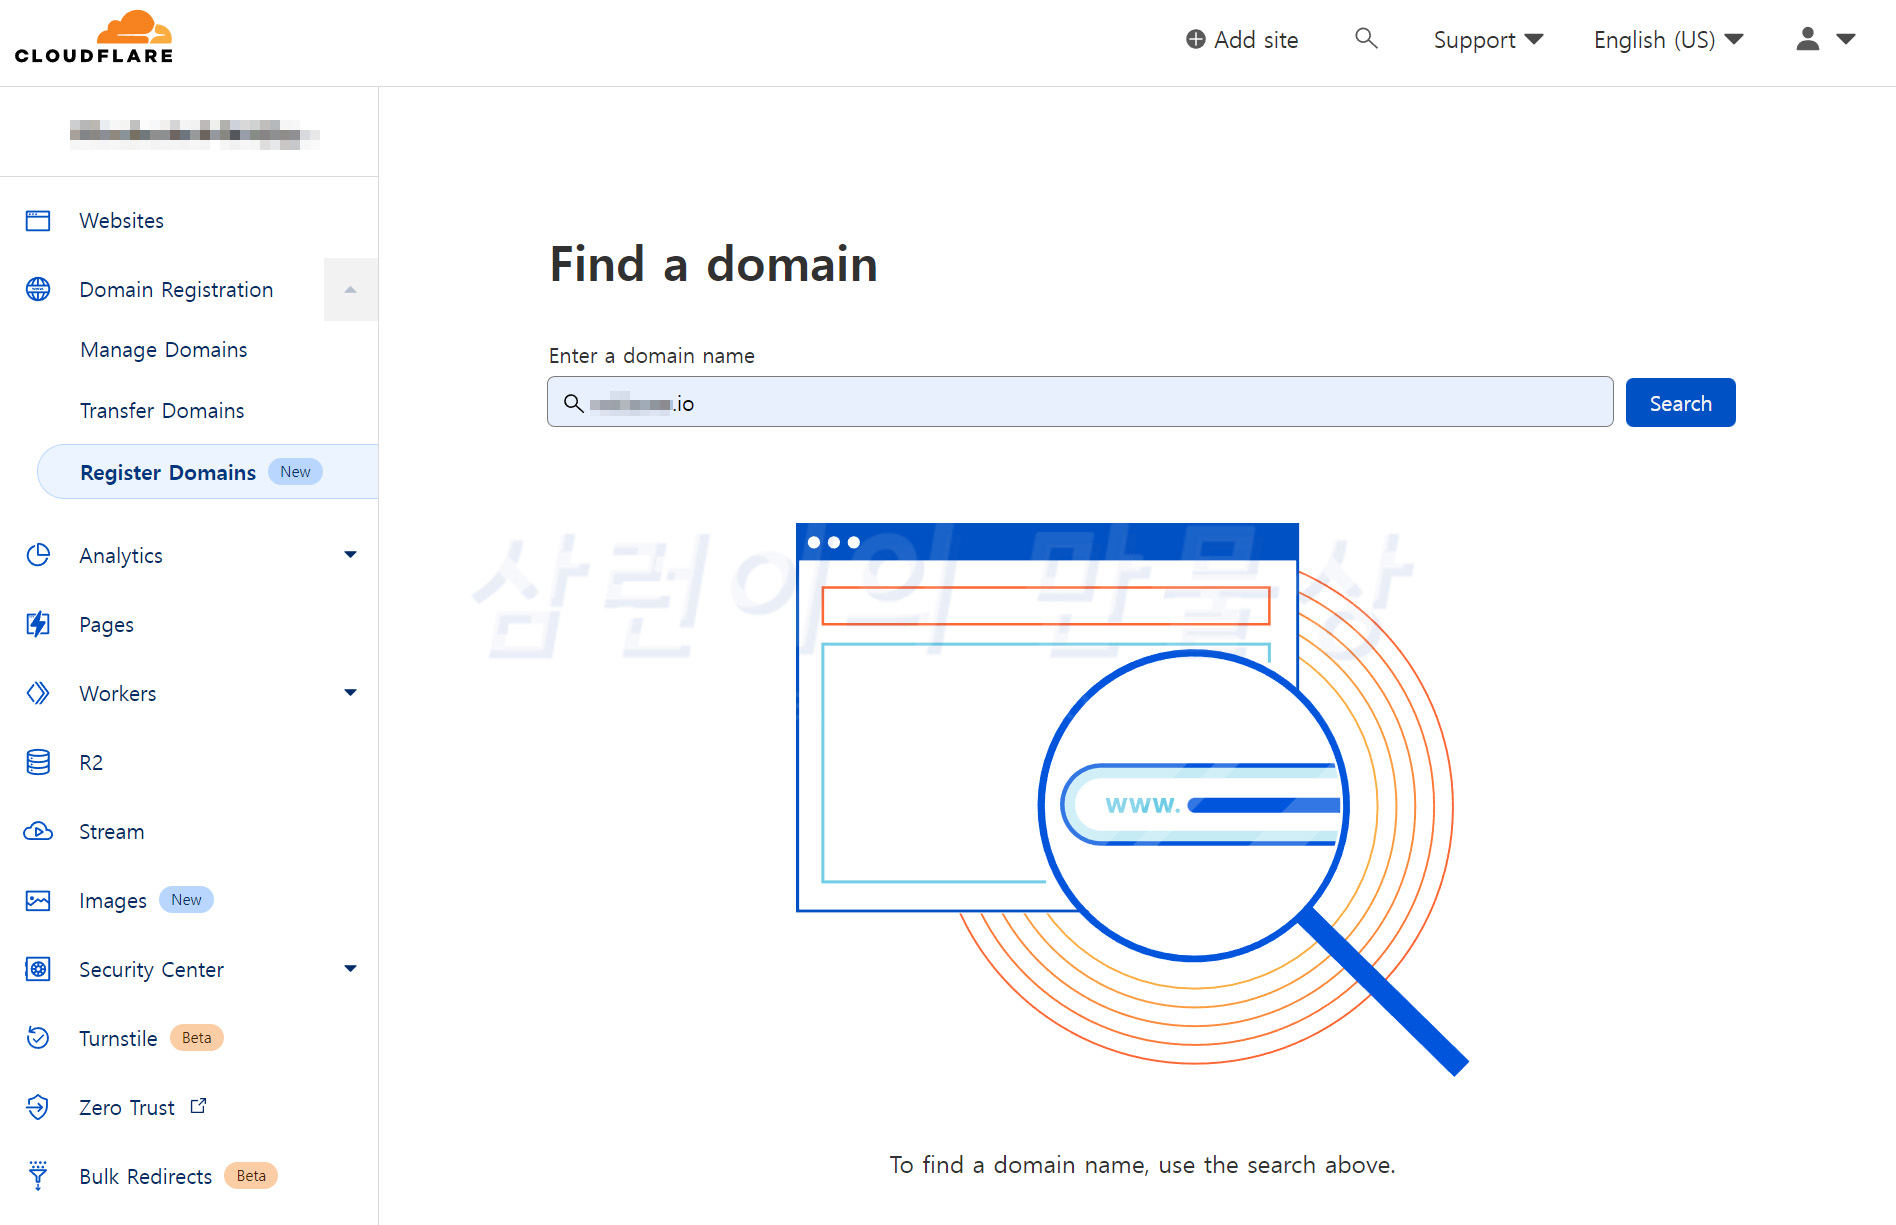Click the Stream cloud play icon
This screenshot has height=1225, width=1896.
(x=38, y=831)
